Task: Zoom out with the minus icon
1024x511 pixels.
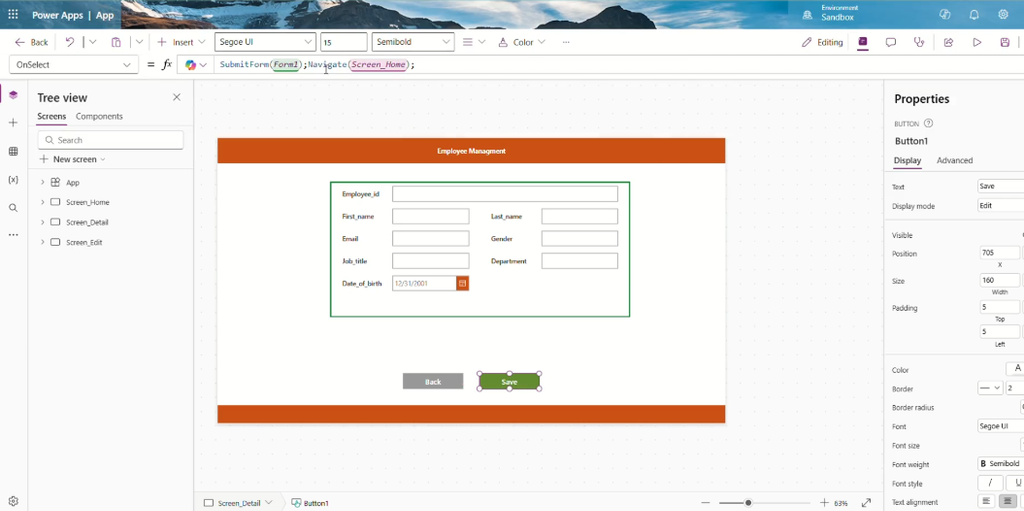Action: click(x=705, y=503)
